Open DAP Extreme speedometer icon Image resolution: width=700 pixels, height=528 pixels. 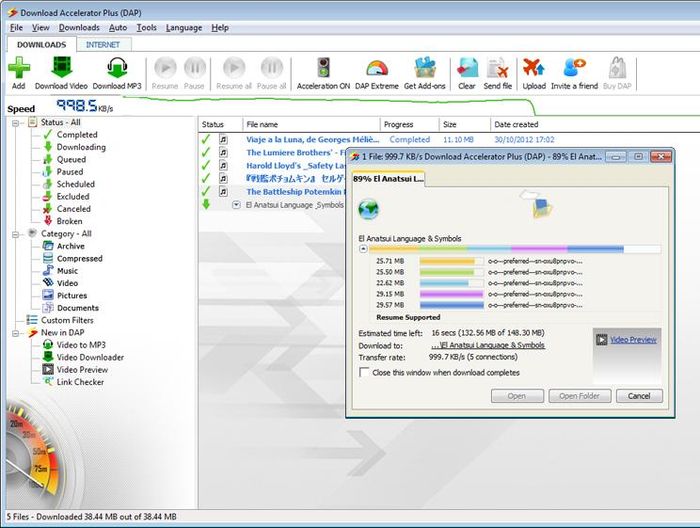pos(377,69)
